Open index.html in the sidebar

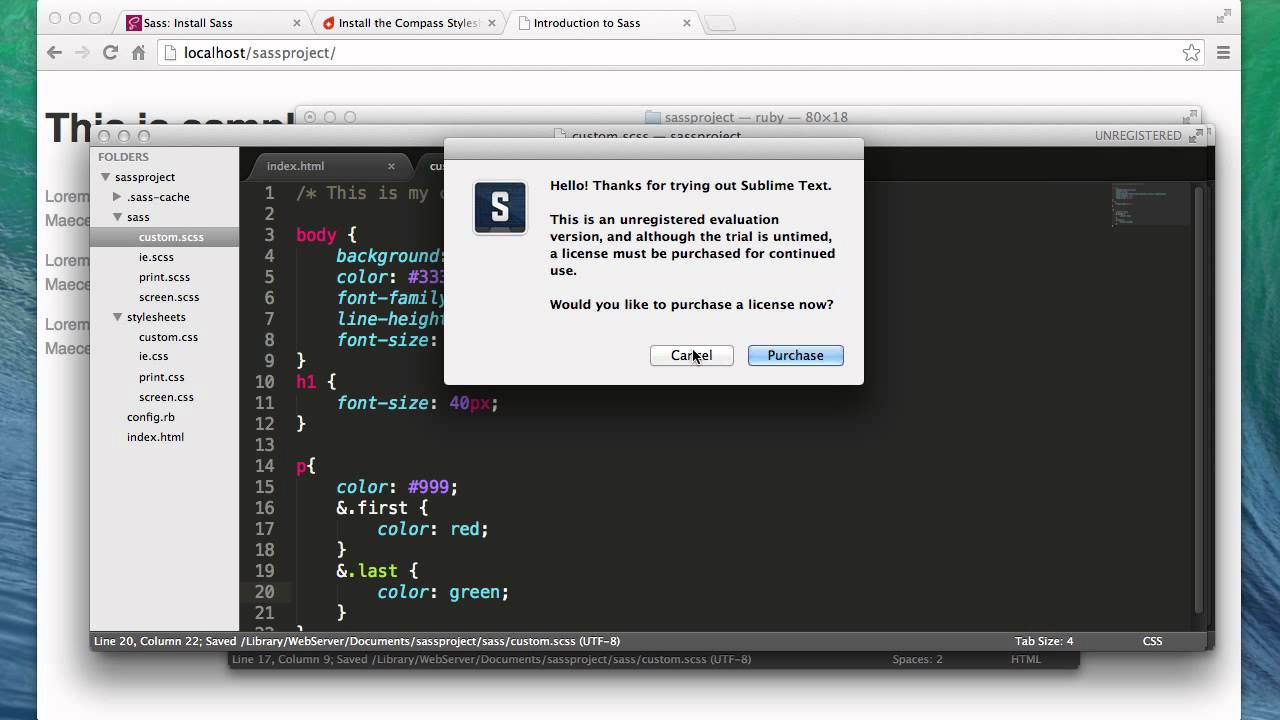(x=155, y=437)
